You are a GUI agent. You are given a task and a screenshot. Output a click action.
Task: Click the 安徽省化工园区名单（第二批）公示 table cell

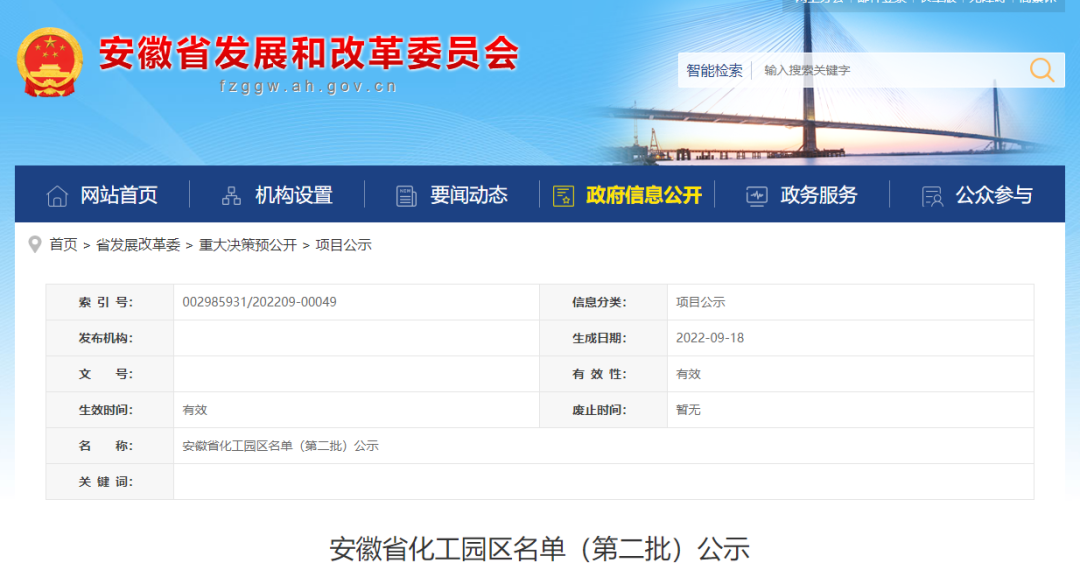coord(603,446)
